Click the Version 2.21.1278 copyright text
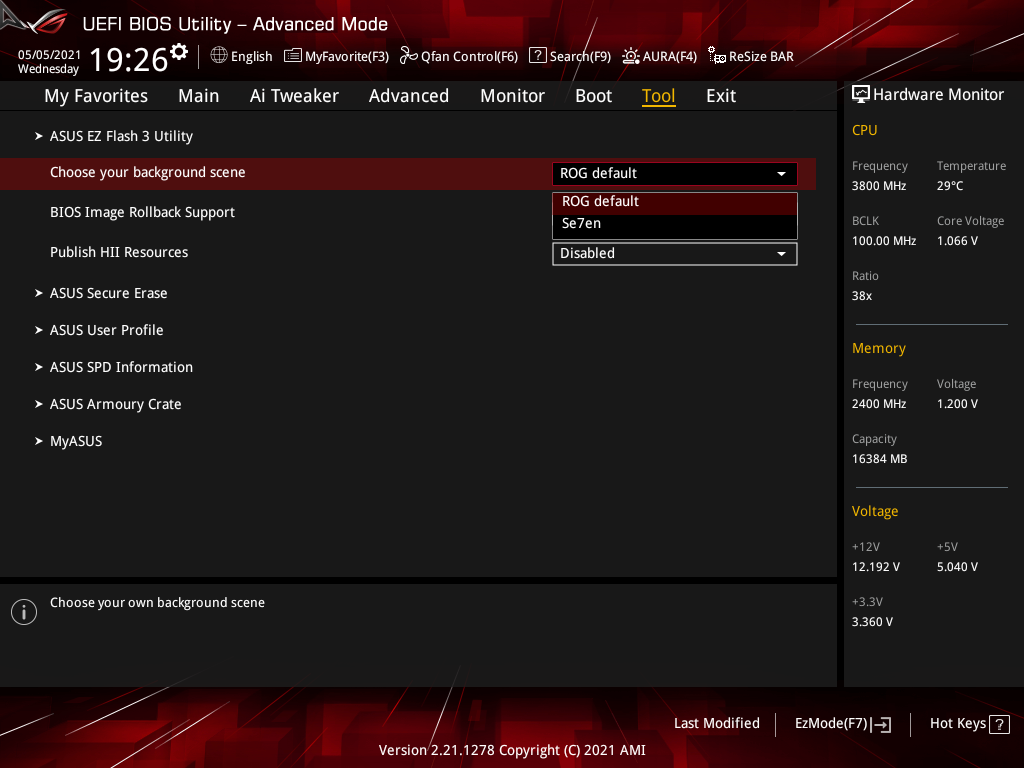This screenshot has width=1024, height=768. 512,750
